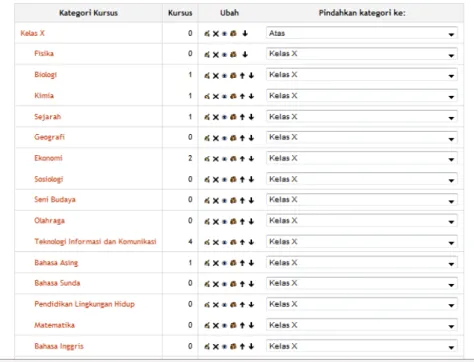
Task: Click the course count '2' in the Ekonomi row
Action: tap(190, 158)
